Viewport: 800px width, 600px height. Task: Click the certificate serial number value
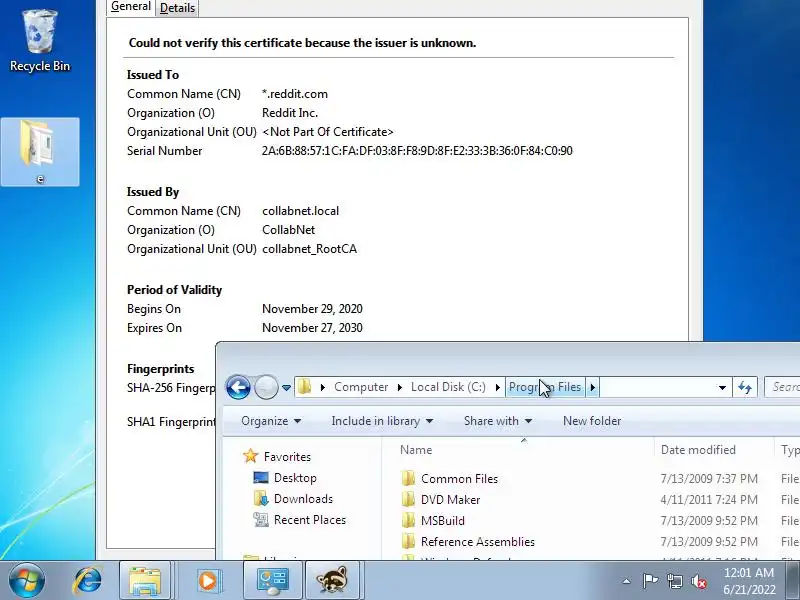pos(417,151)
